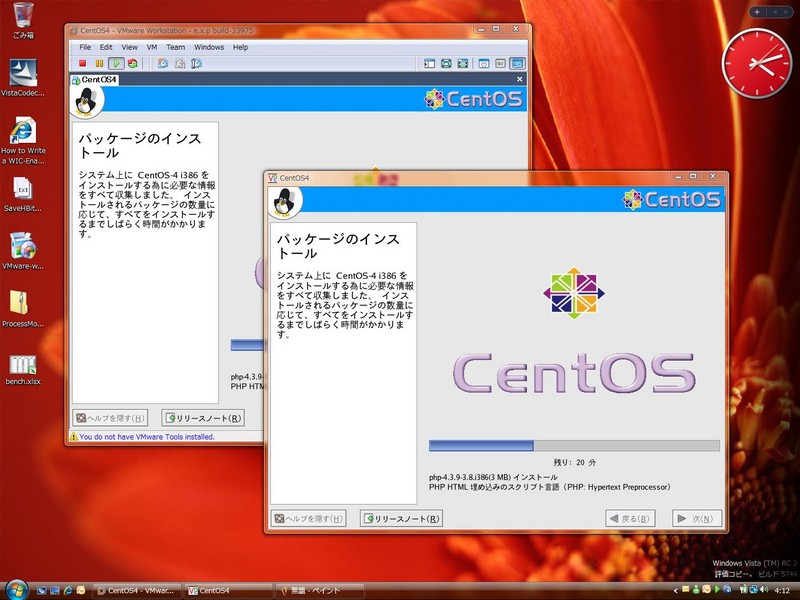Viewport: 800px width, 600px height.
Task: Select the Console view icon in VMware toolbar
Action: click(517, 63)
